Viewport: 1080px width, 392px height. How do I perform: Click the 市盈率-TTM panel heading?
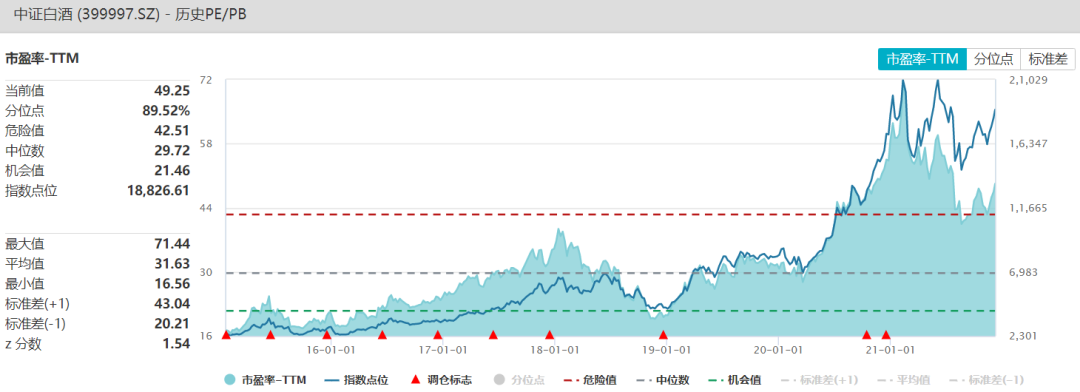pos(42,59)
